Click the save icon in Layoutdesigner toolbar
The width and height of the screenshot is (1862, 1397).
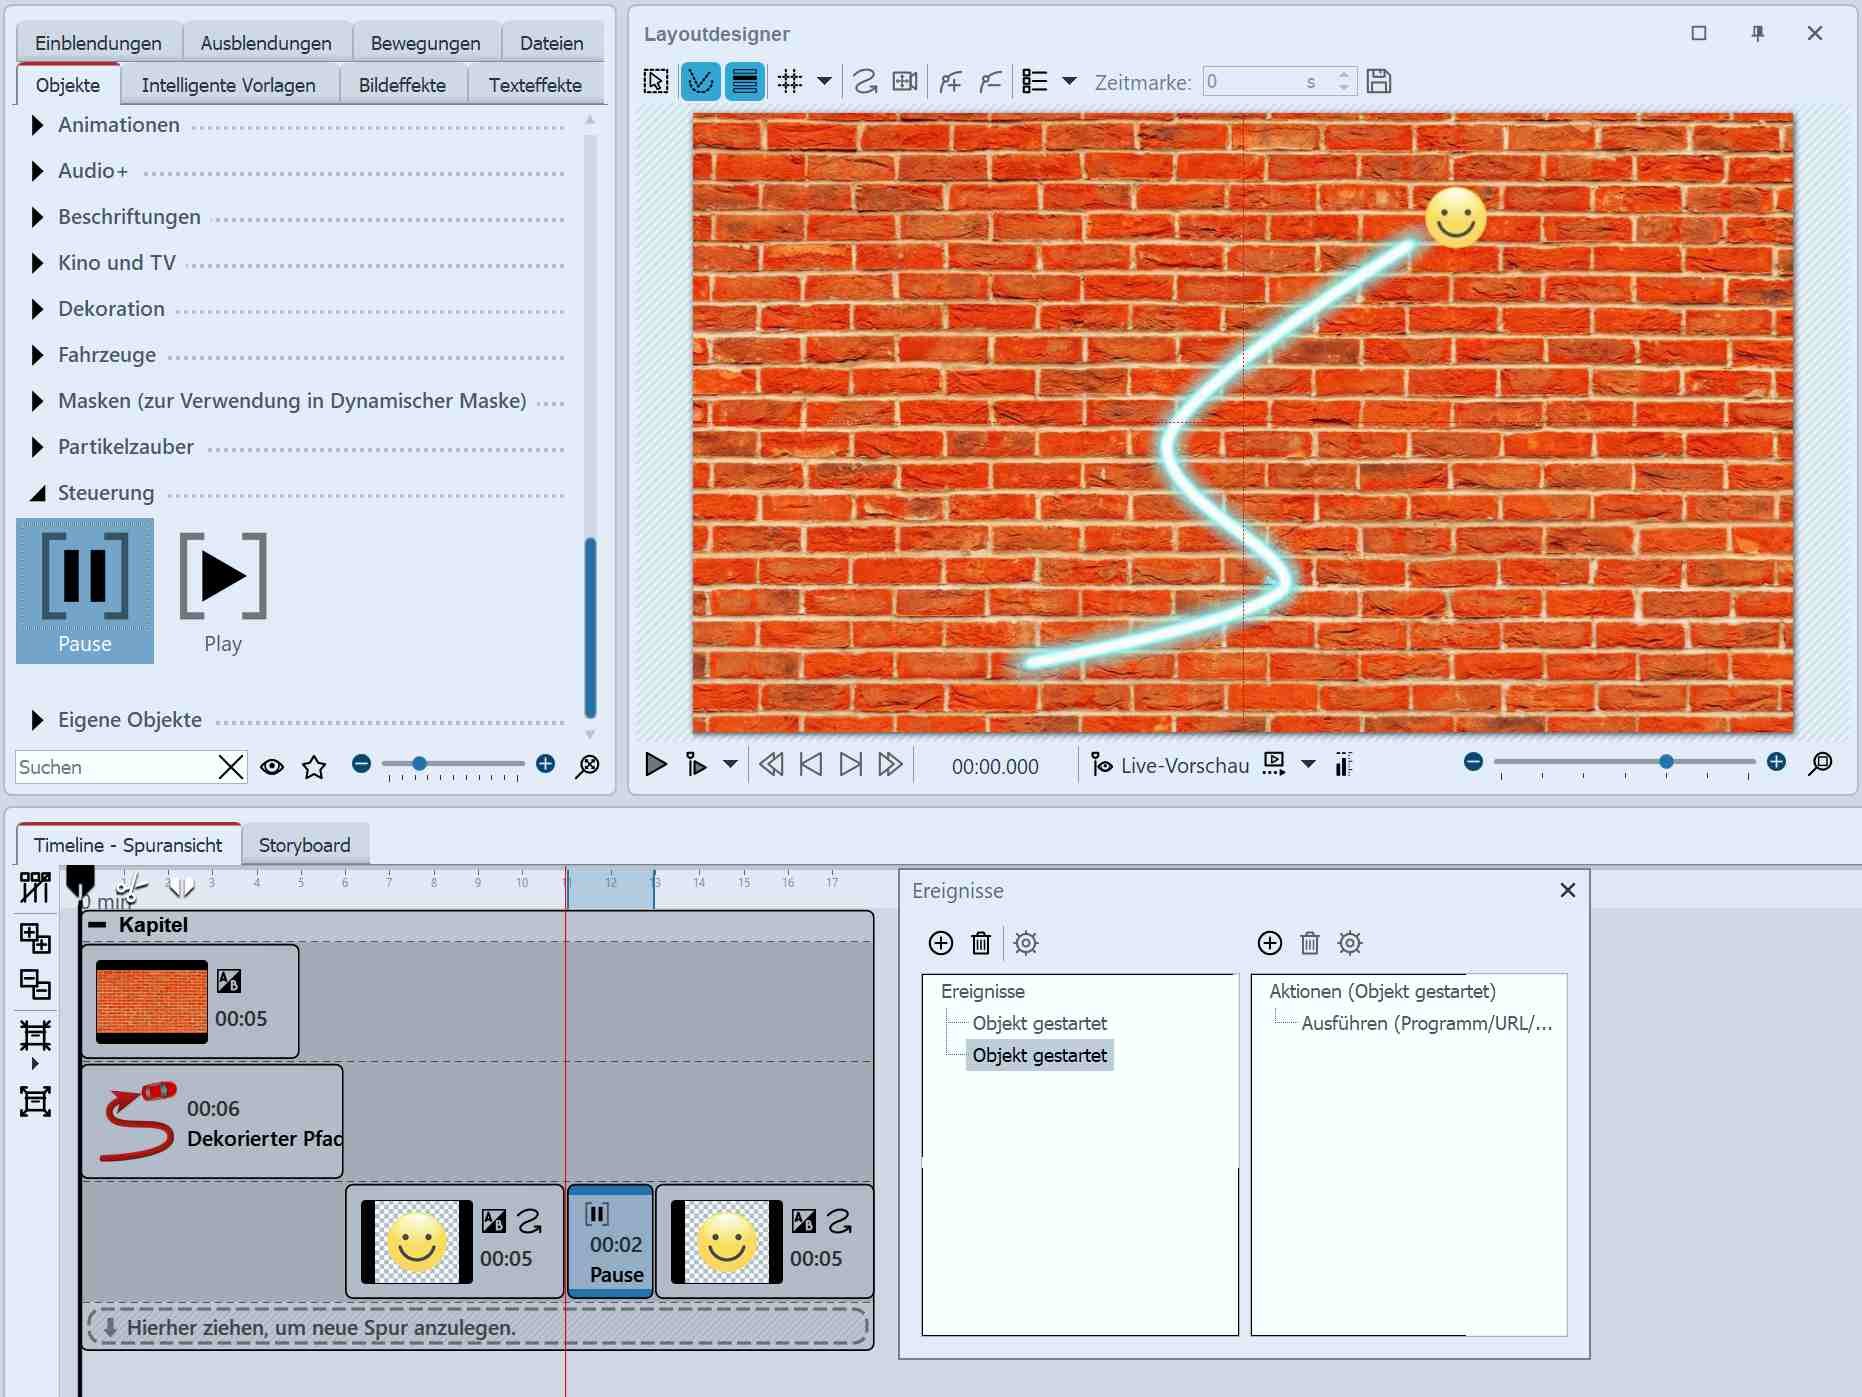coord(1379,82)
